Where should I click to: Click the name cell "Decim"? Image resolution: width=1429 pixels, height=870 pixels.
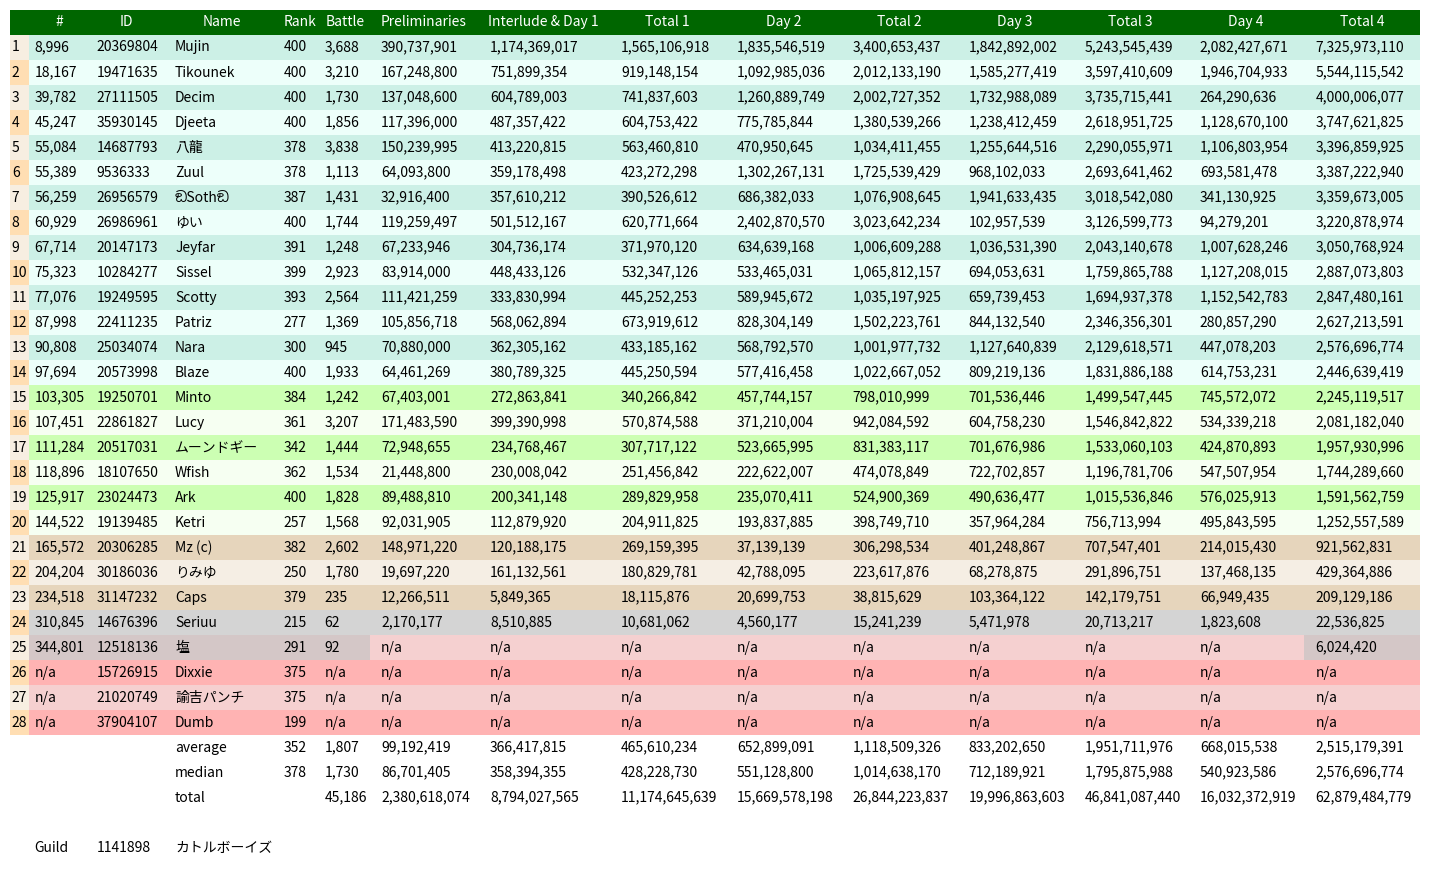click(195, 97)
